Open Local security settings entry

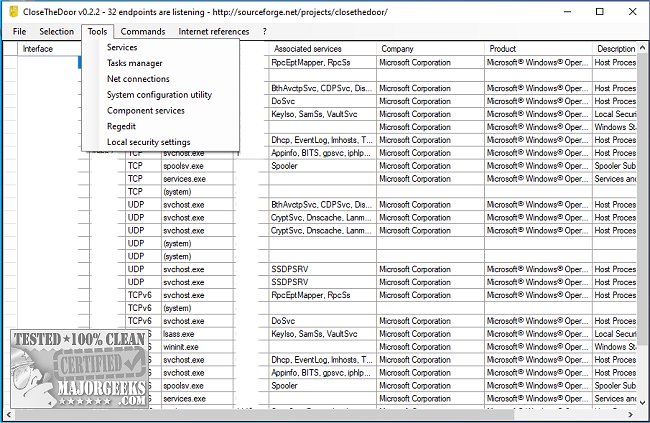click(x=160, y=142)
